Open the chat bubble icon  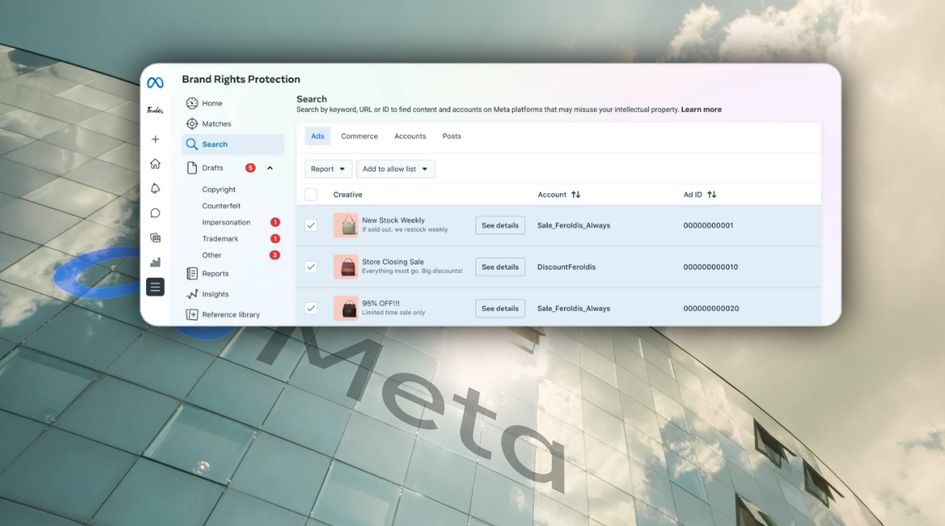click(155, 213)
